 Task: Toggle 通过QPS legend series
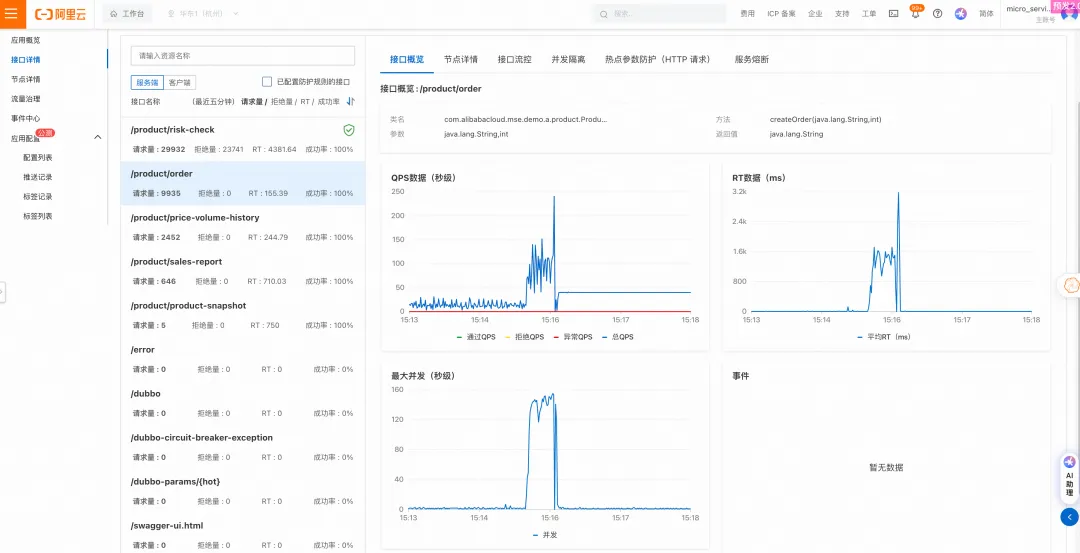[475, 337]
